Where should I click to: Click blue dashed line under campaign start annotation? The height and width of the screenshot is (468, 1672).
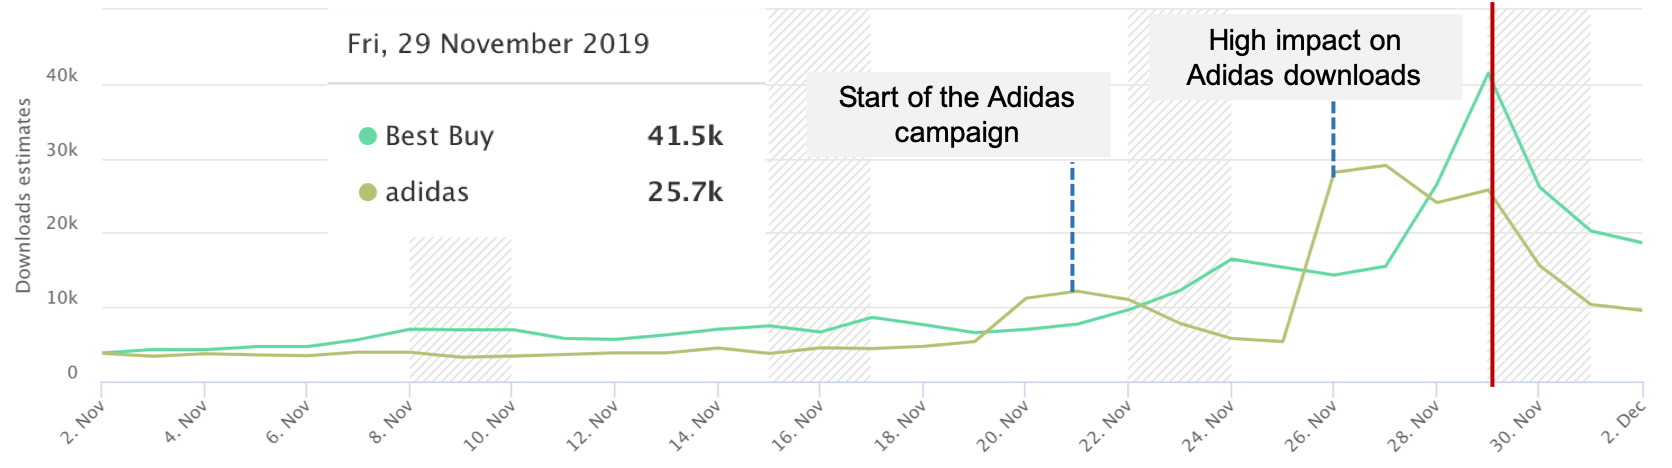coord(1072,225)
